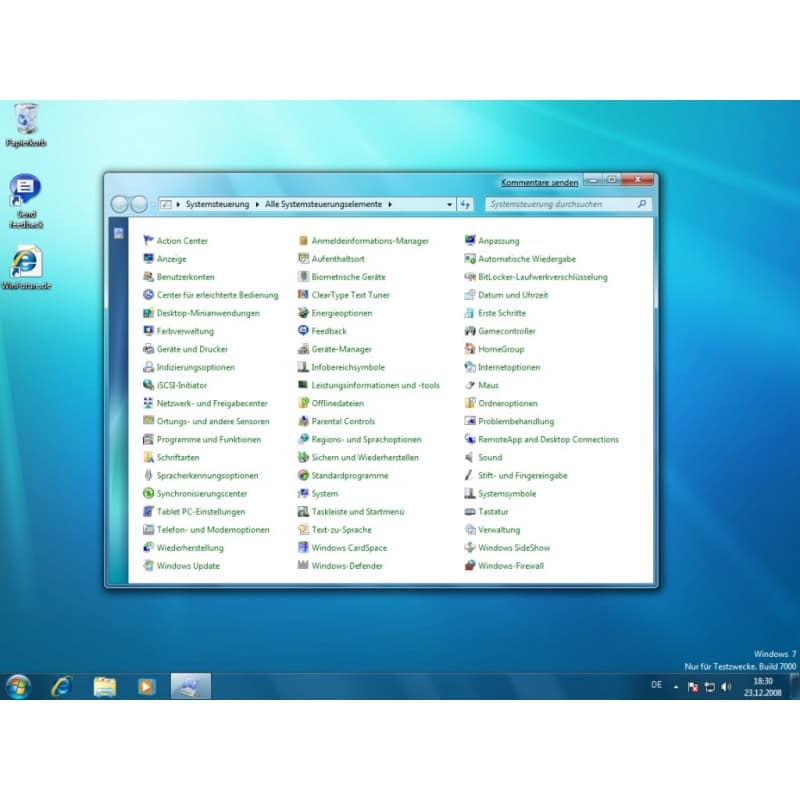Click the Kommentare senden link
The image size is (800, 800).
[539, 182]
